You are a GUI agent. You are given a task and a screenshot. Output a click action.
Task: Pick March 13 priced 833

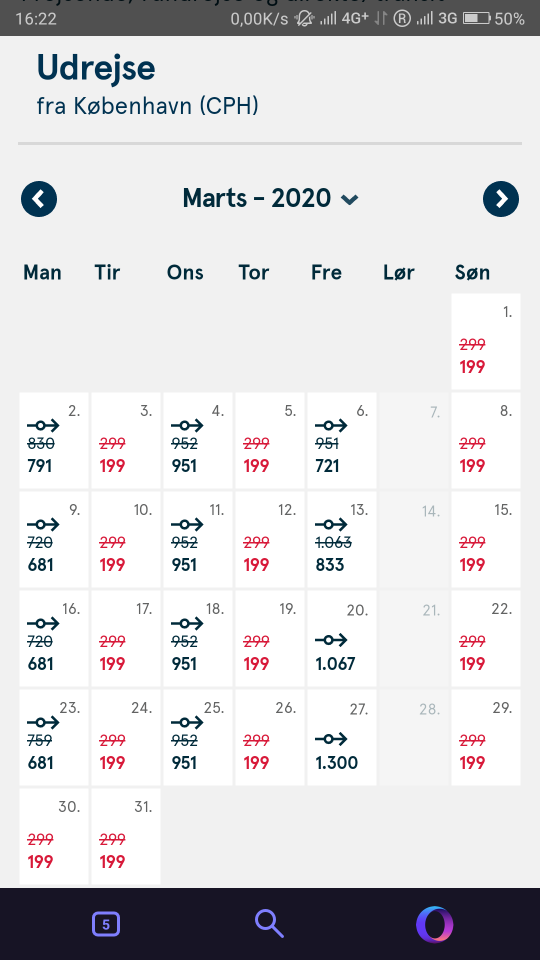click(x=342, y=540)
